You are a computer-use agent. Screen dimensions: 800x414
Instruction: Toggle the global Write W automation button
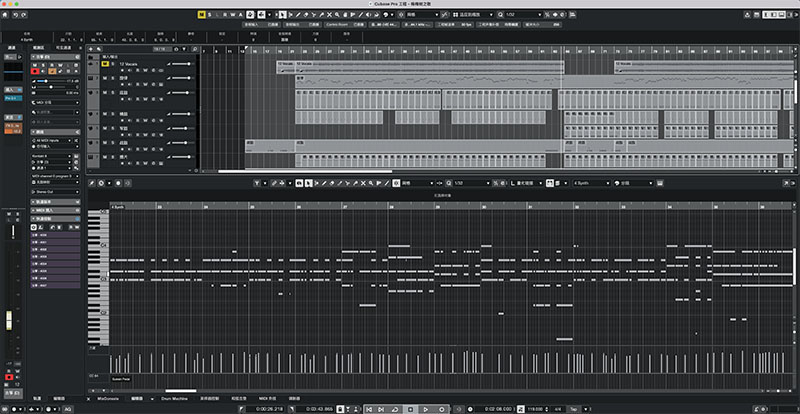pos(232,15)
